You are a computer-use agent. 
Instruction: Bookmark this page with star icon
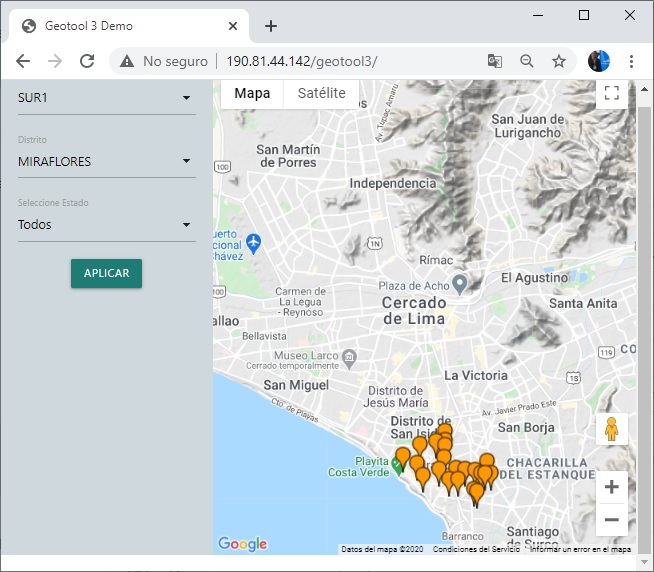tap(559, 61)
